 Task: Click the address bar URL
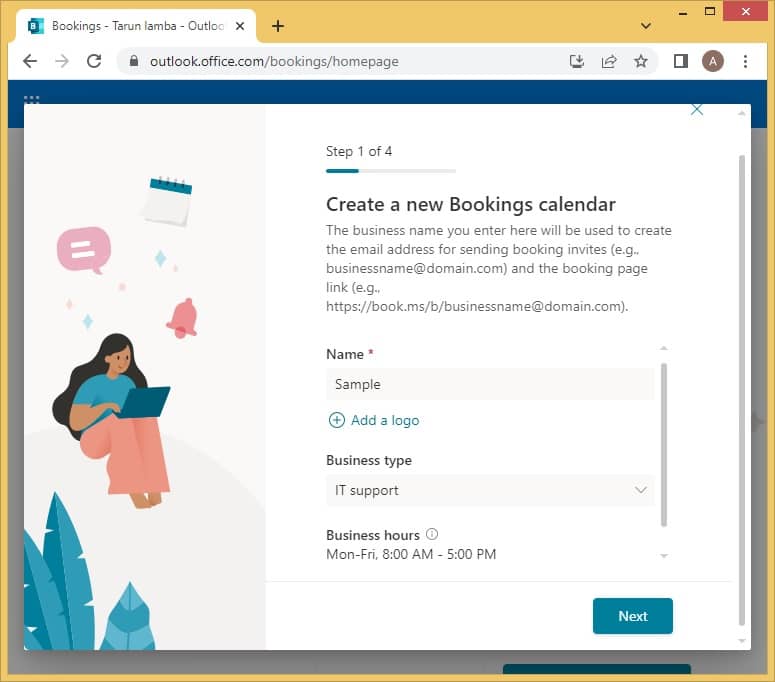click(x=274, y=61)
